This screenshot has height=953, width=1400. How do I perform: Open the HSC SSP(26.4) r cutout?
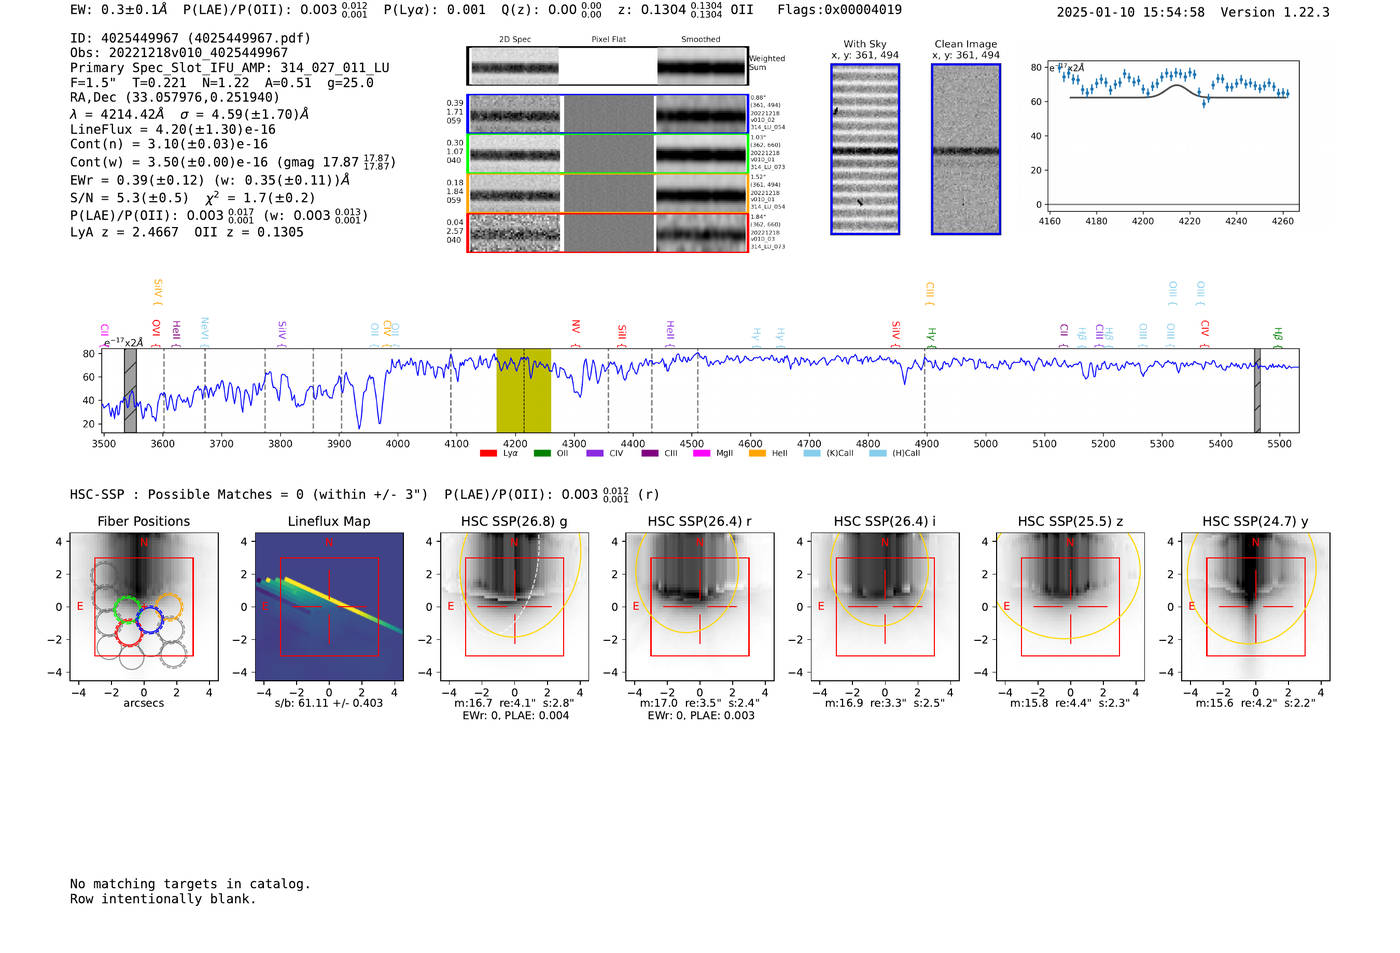(699, 606)
